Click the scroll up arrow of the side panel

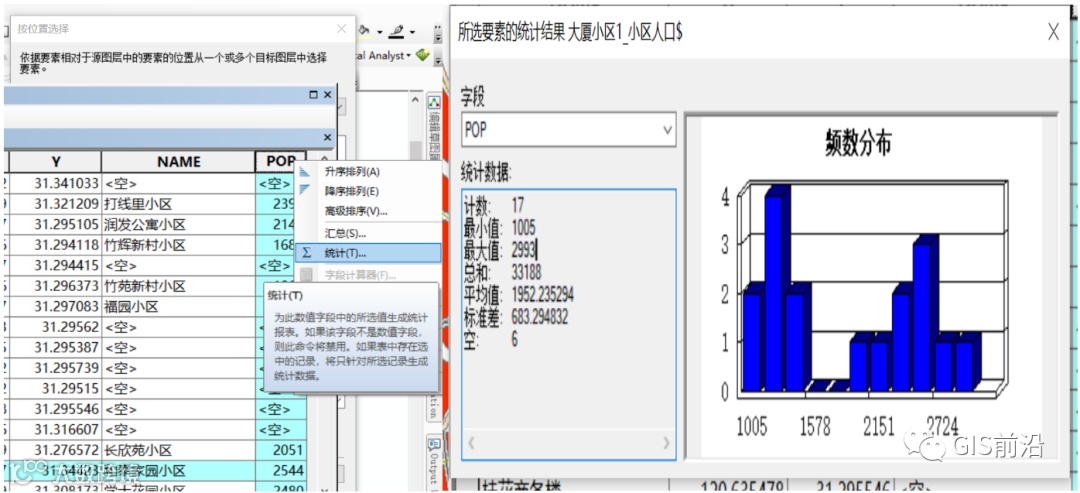pyautogui.click(x=415, y=100)
